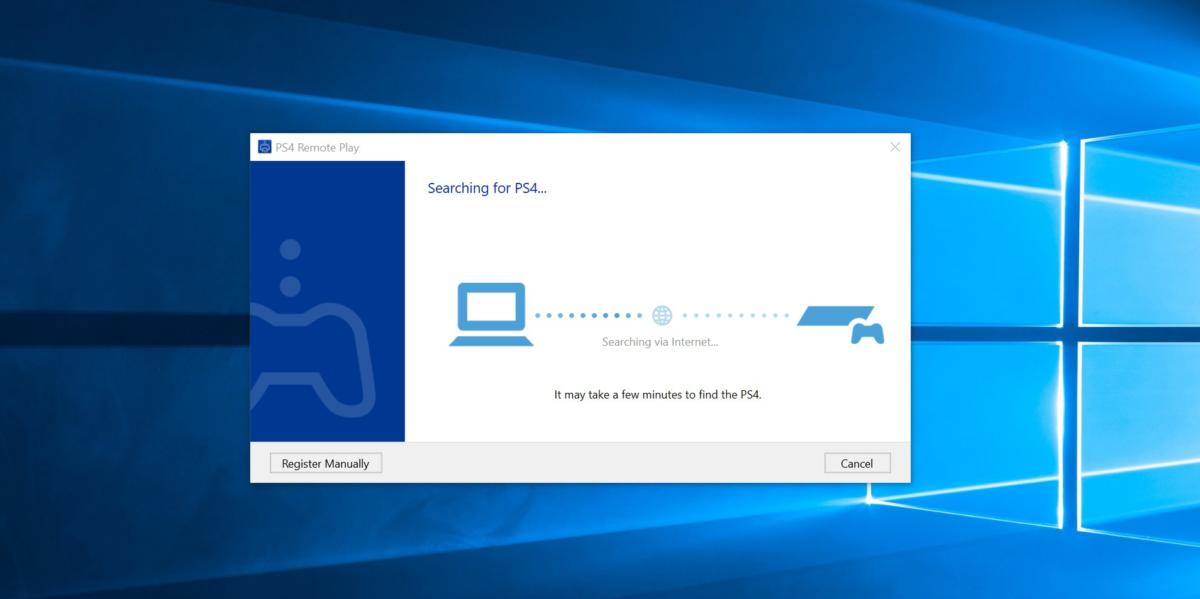Screen dimensions: 1200x599
Task: Select the laptop computer icon
Action: pyautogui.click(x=491, y=314)
